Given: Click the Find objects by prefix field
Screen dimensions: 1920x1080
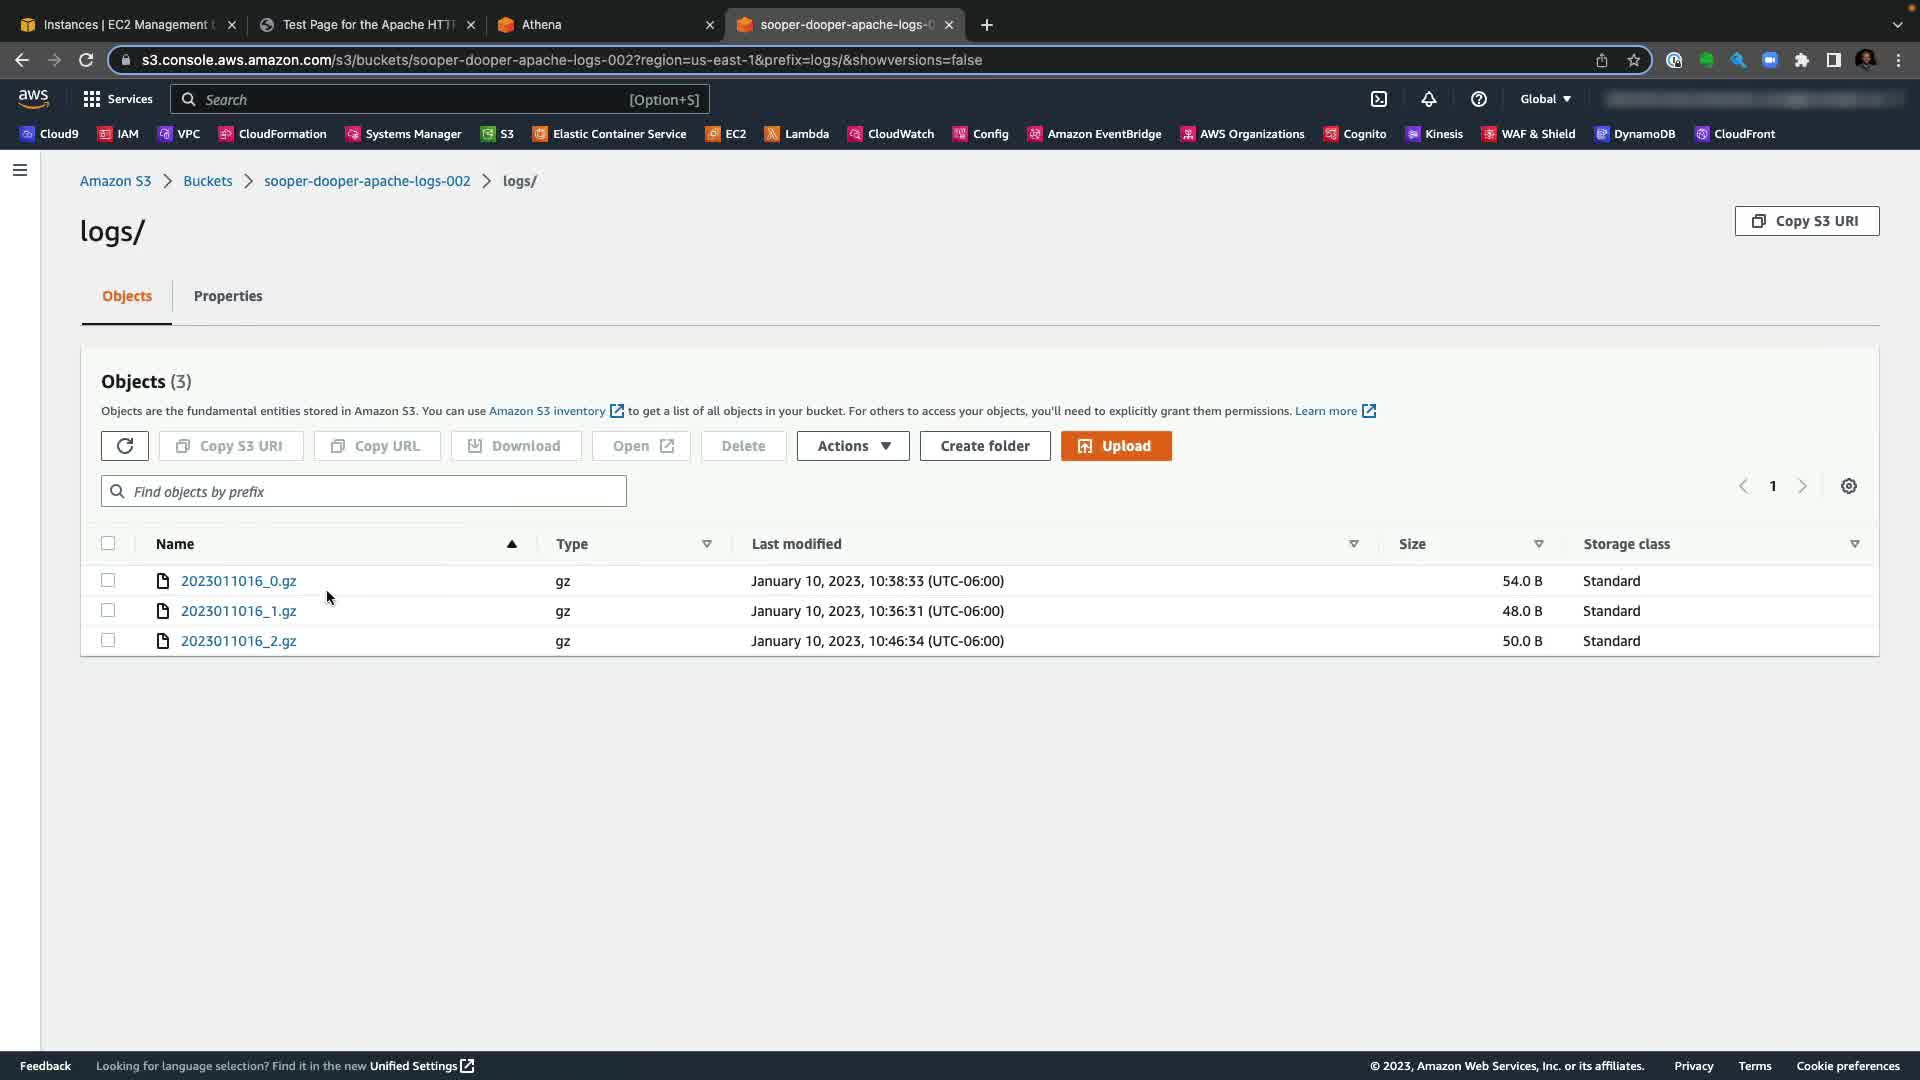Looking at the screenshot, I should click(x=364, y=492).
